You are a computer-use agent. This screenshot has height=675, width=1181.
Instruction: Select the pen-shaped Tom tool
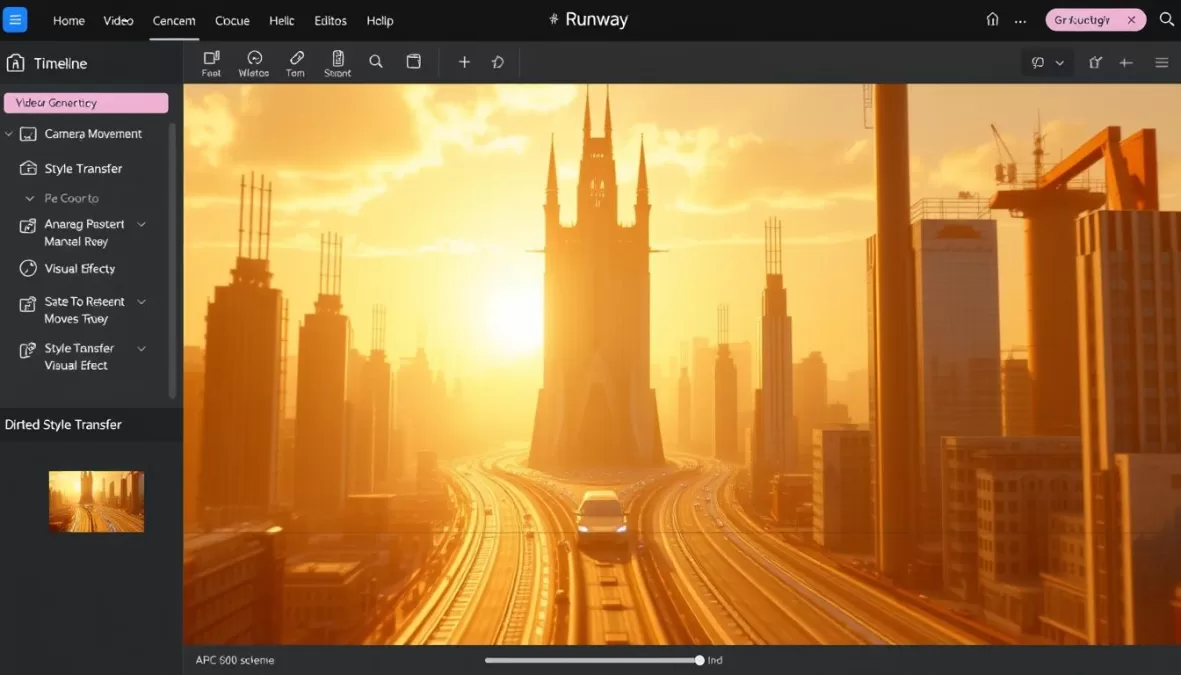(295, 61)
